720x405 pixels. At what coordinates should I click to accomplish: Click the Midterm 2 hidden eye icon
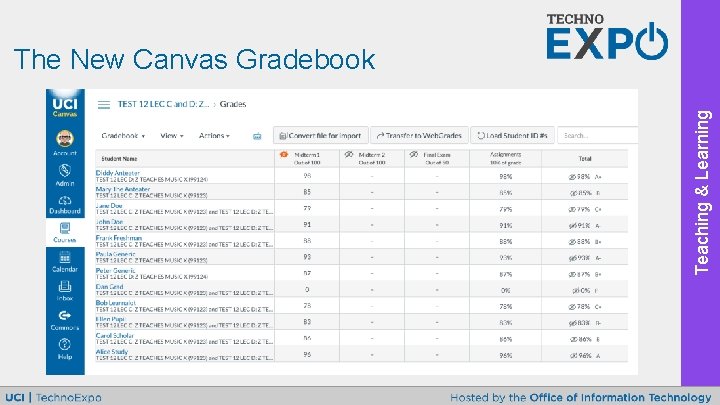(349, 155)
